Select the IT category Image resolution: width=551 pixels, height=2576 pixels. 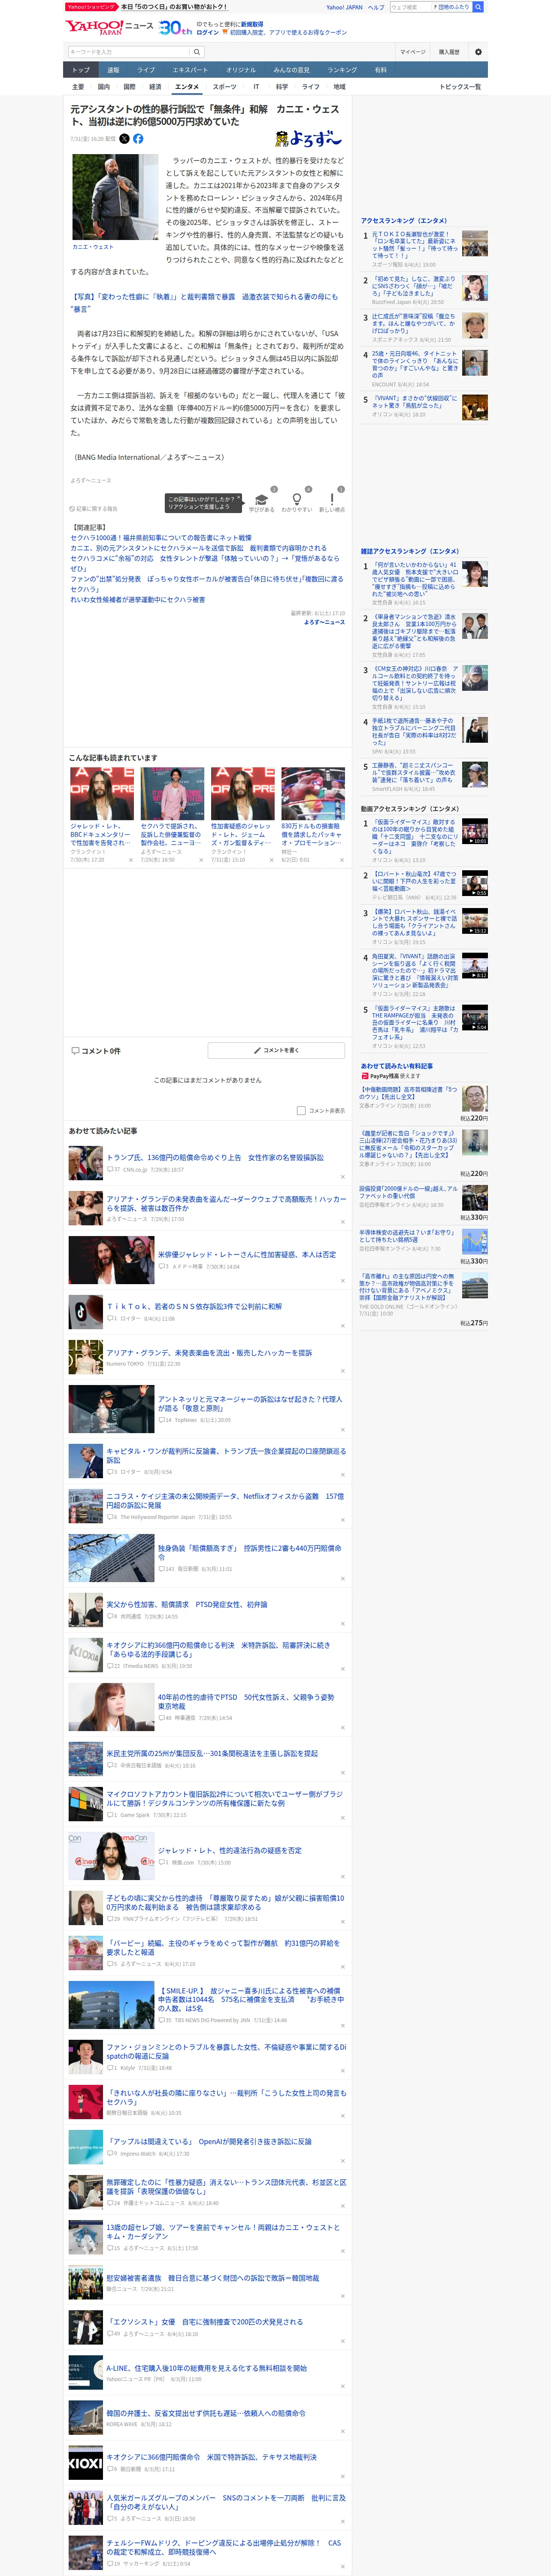256,87
